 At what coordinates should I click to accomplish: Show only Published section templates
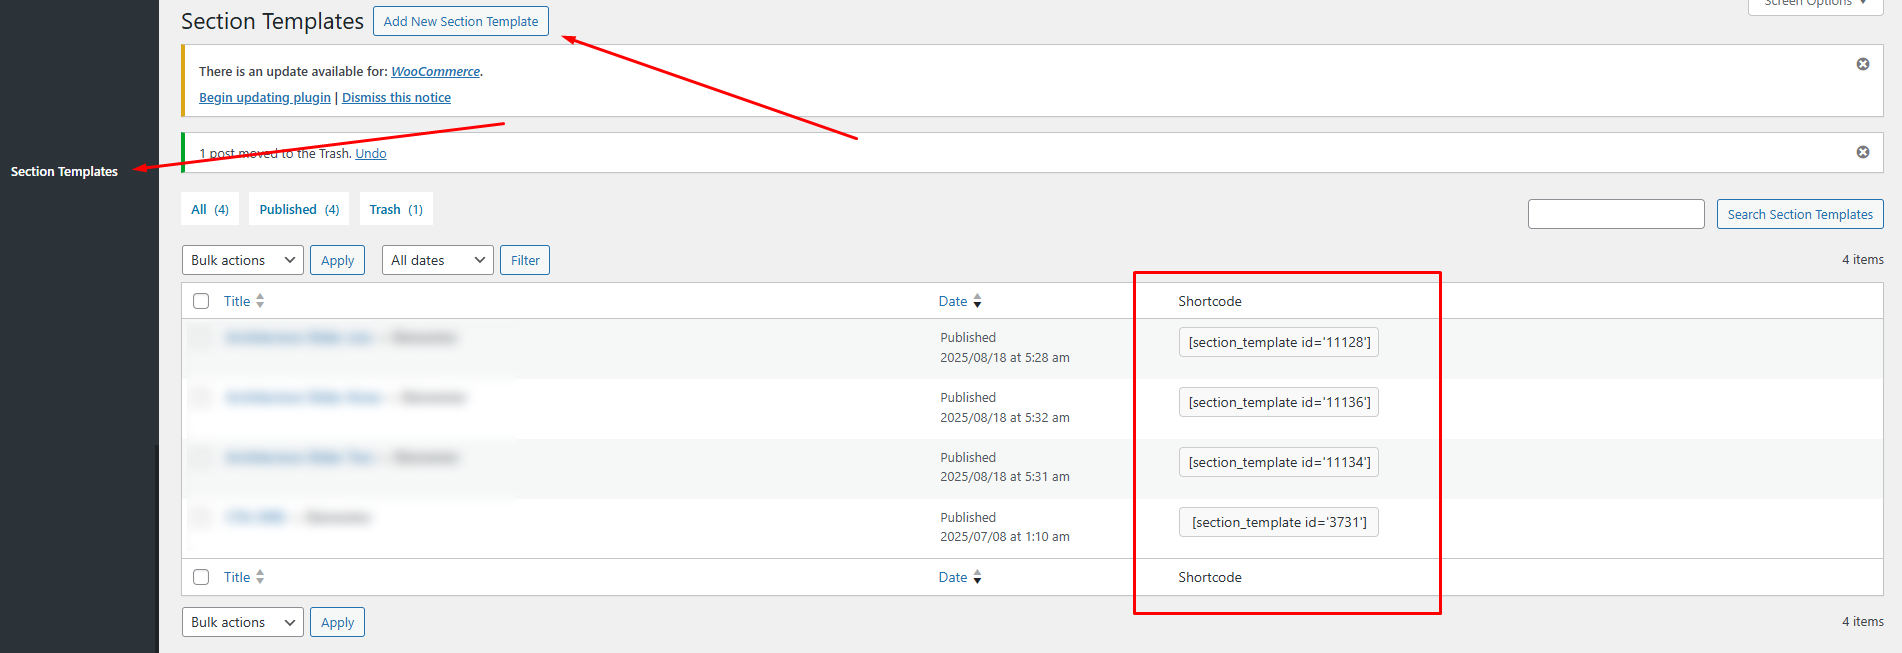click(298, 209)
